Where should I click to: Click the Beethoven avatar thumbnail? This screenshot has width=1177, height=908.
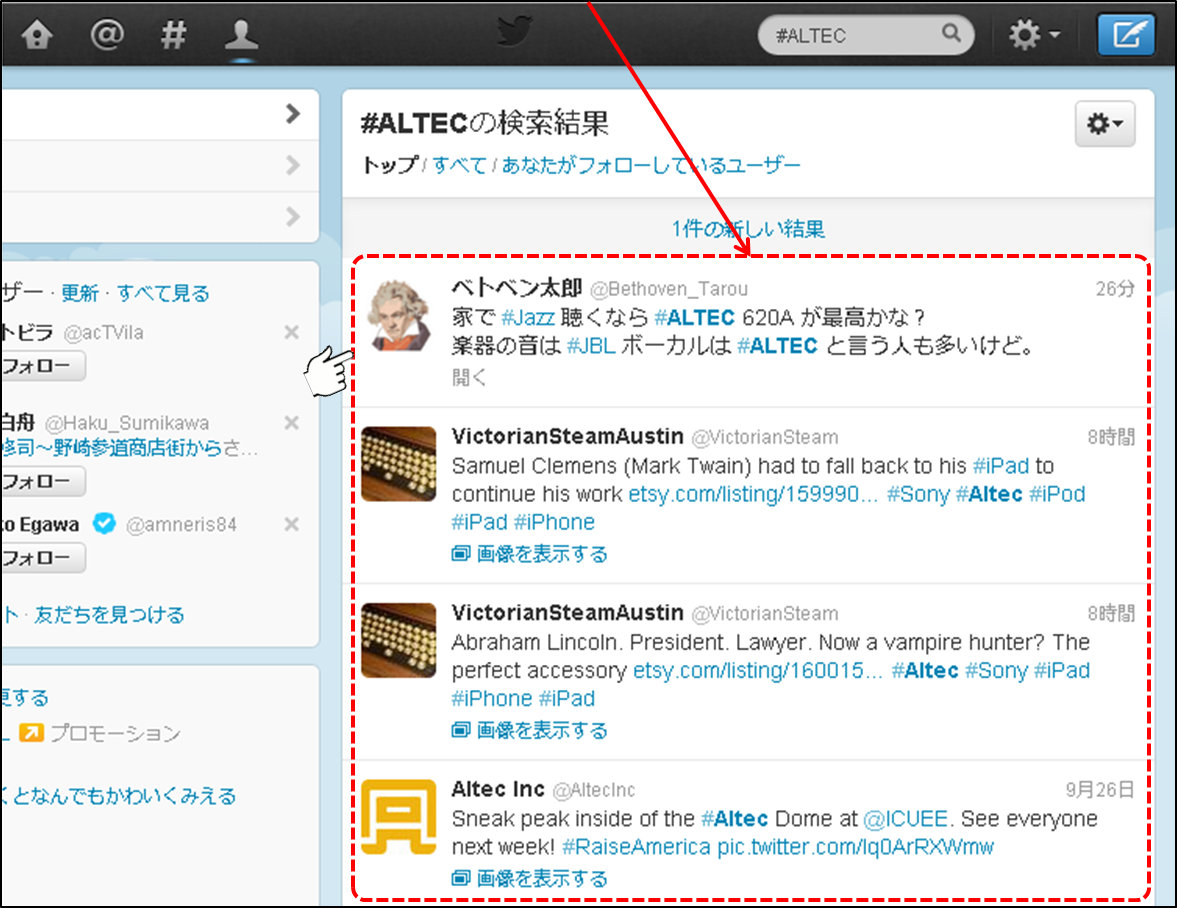[398, 315]
